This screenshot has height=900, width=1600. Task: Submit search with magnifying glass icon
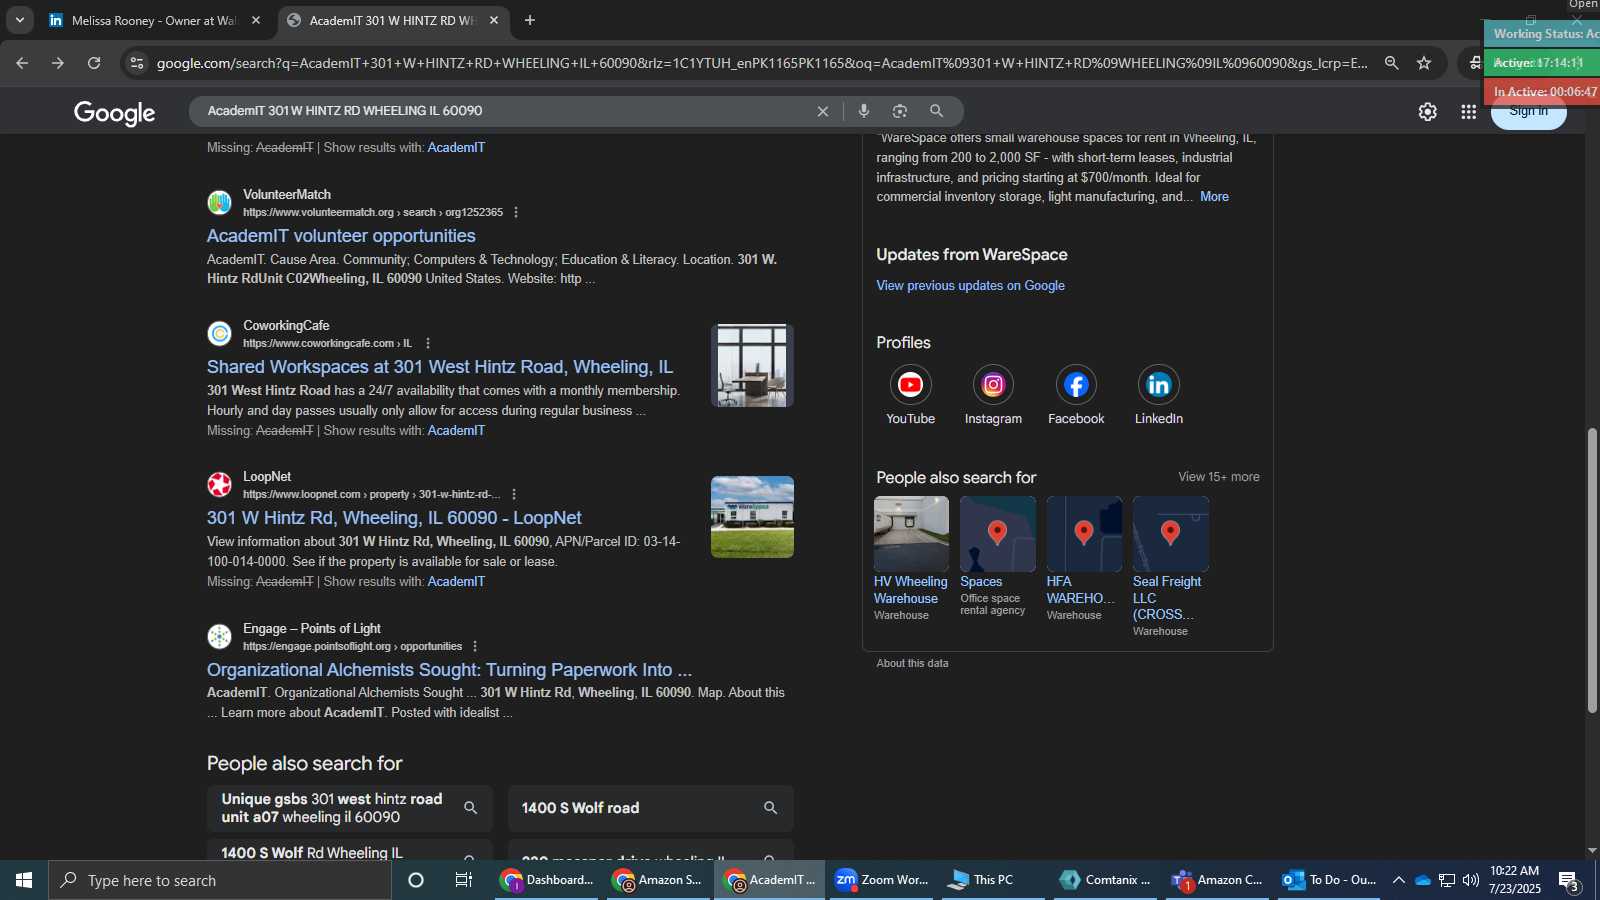coord(936,111)
